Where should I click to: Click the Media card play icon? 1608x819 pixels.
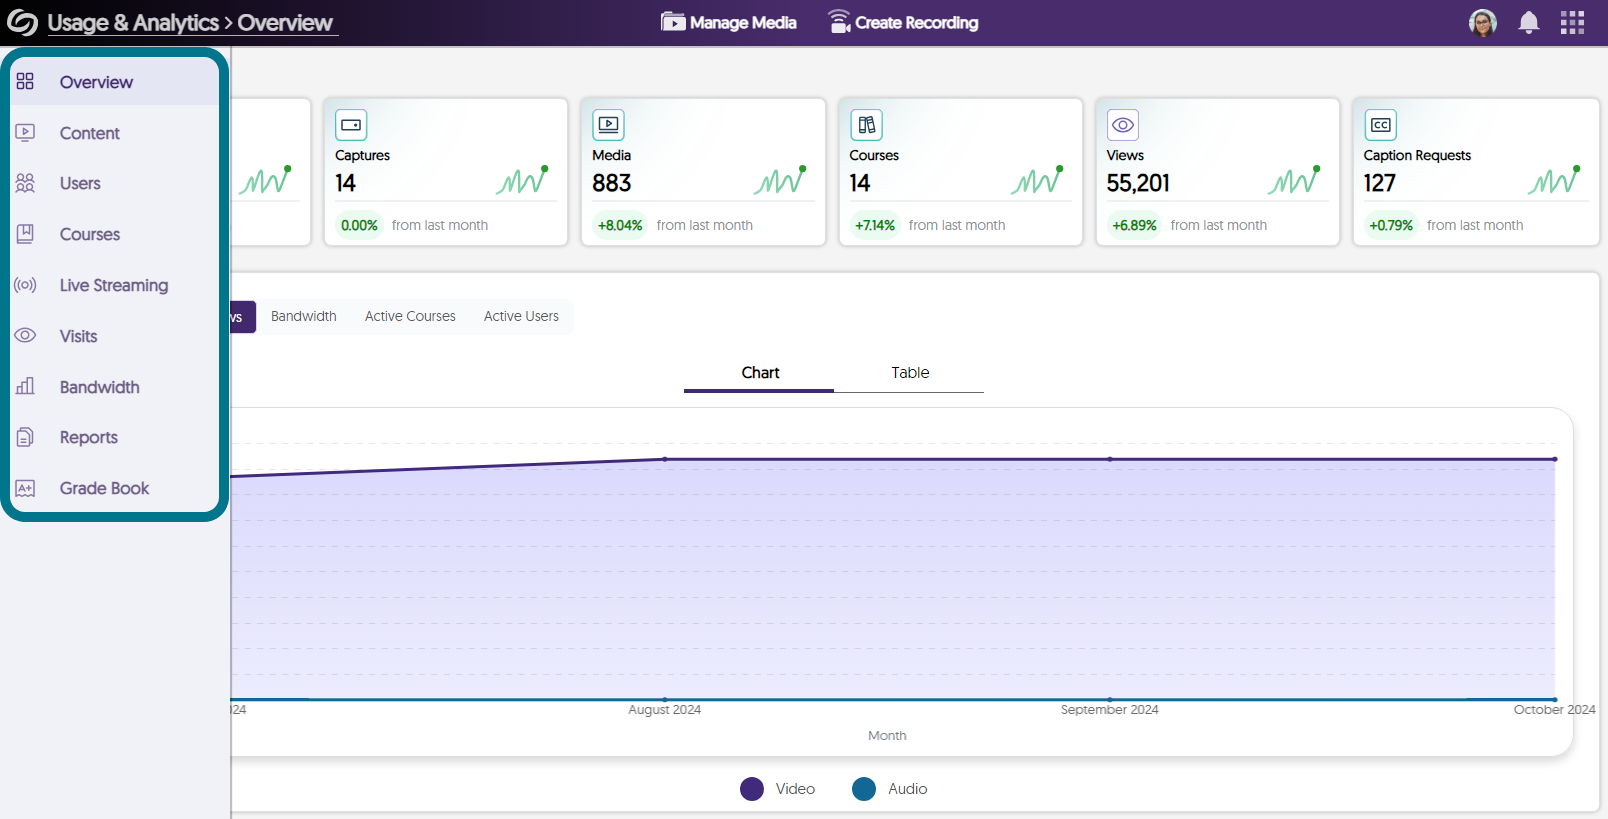(x=608, y=125)
